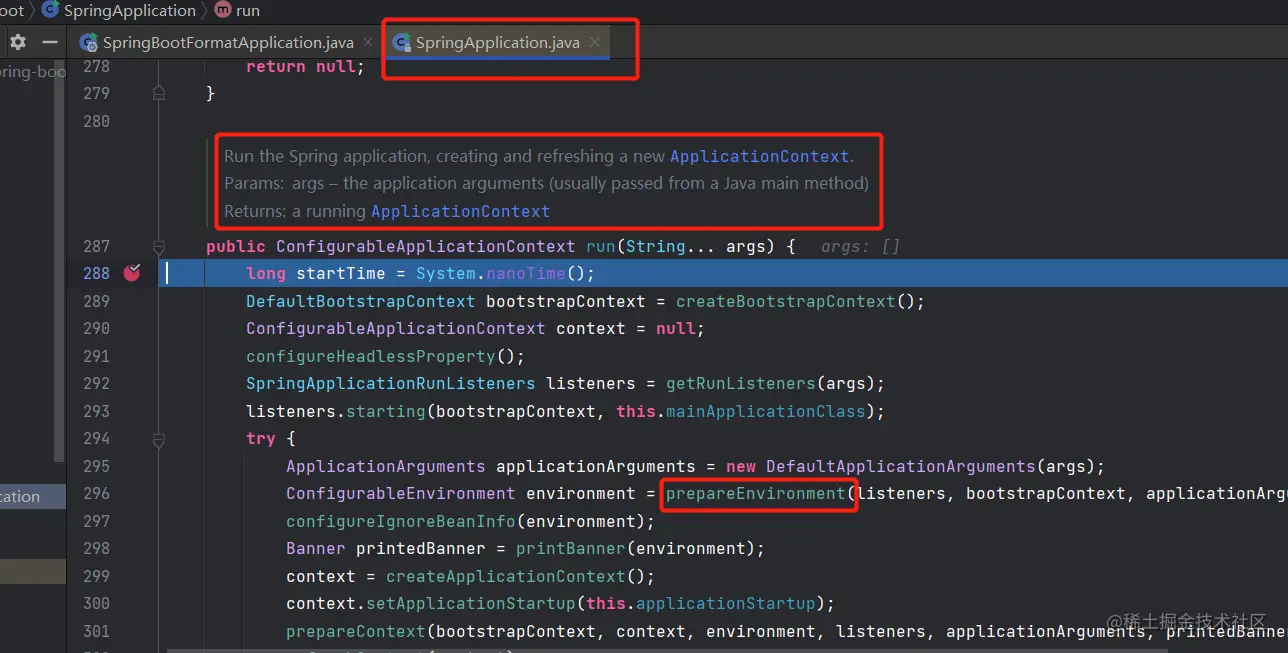Click the file icon on SpringBootFormatApplication.java tab
The width and height of the screenshot is (1288, 653).
click(88, 43)
